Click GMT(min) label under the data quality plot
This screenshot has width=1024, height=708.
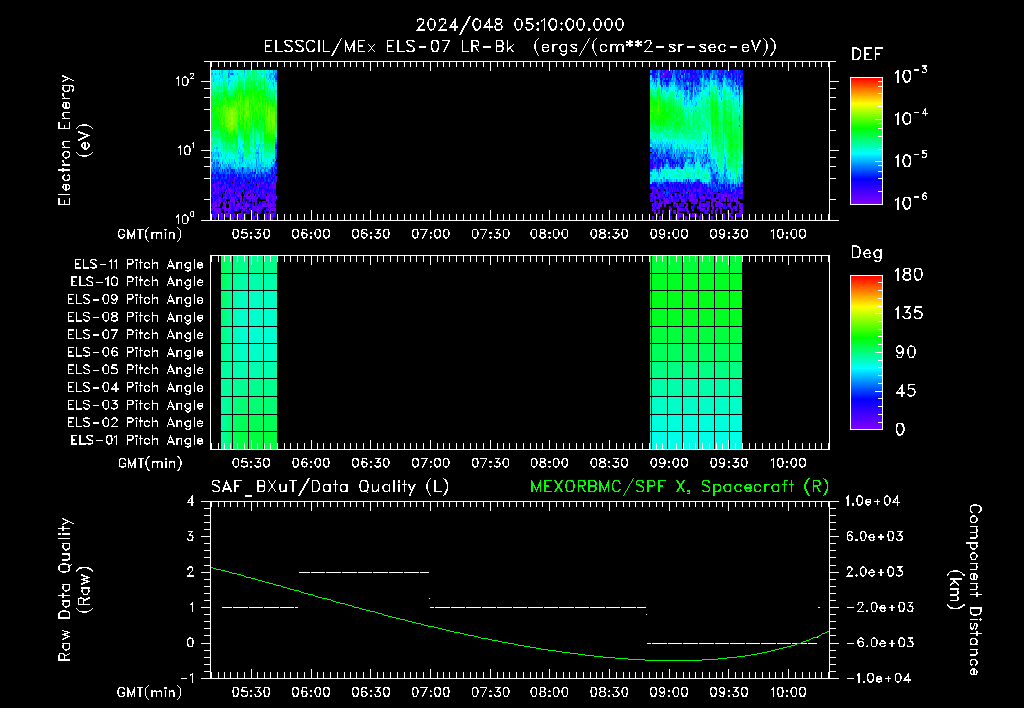(x=150, y=693)
